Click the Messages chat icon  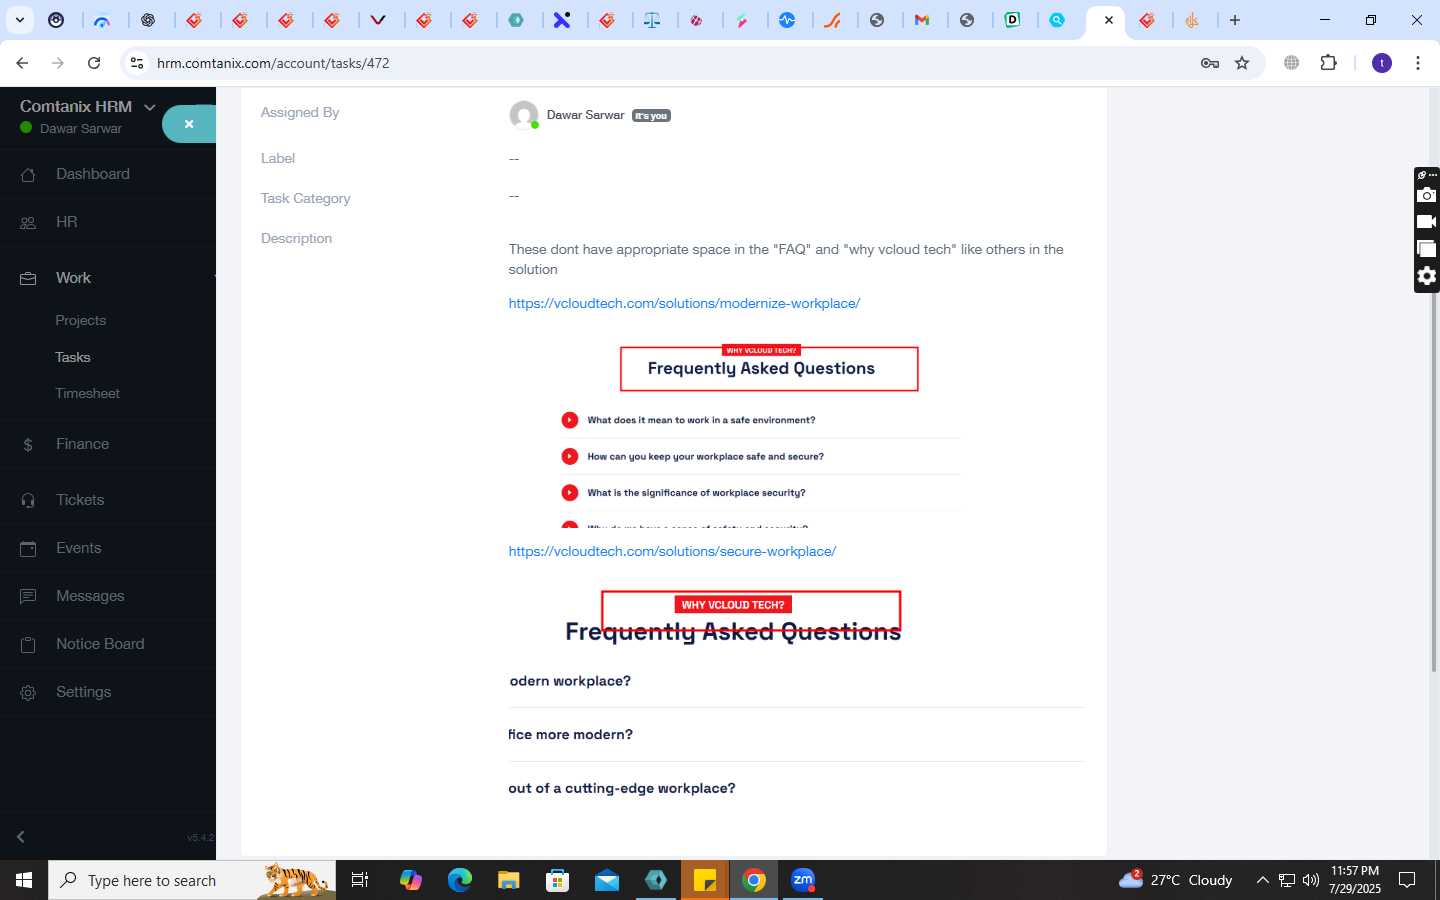tap(28, 597)
